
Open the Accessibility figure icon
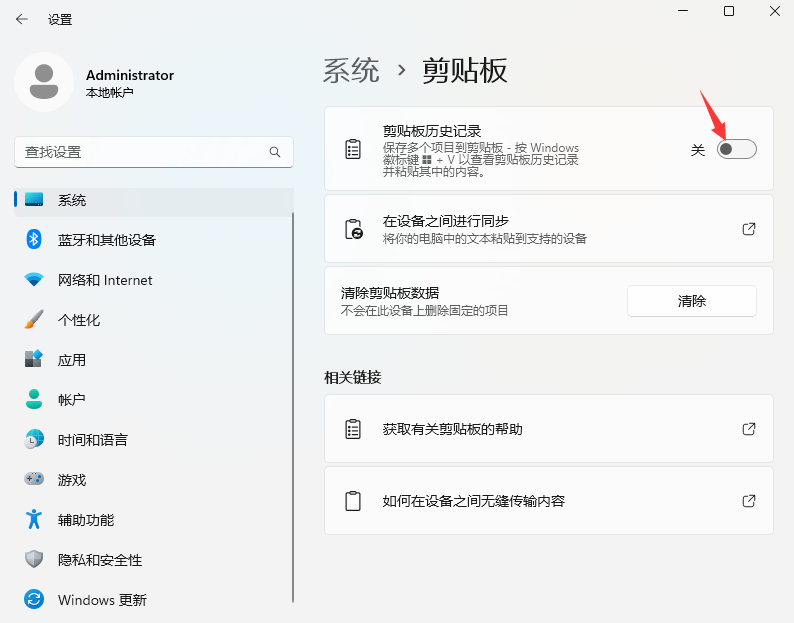tap(34, 520)
